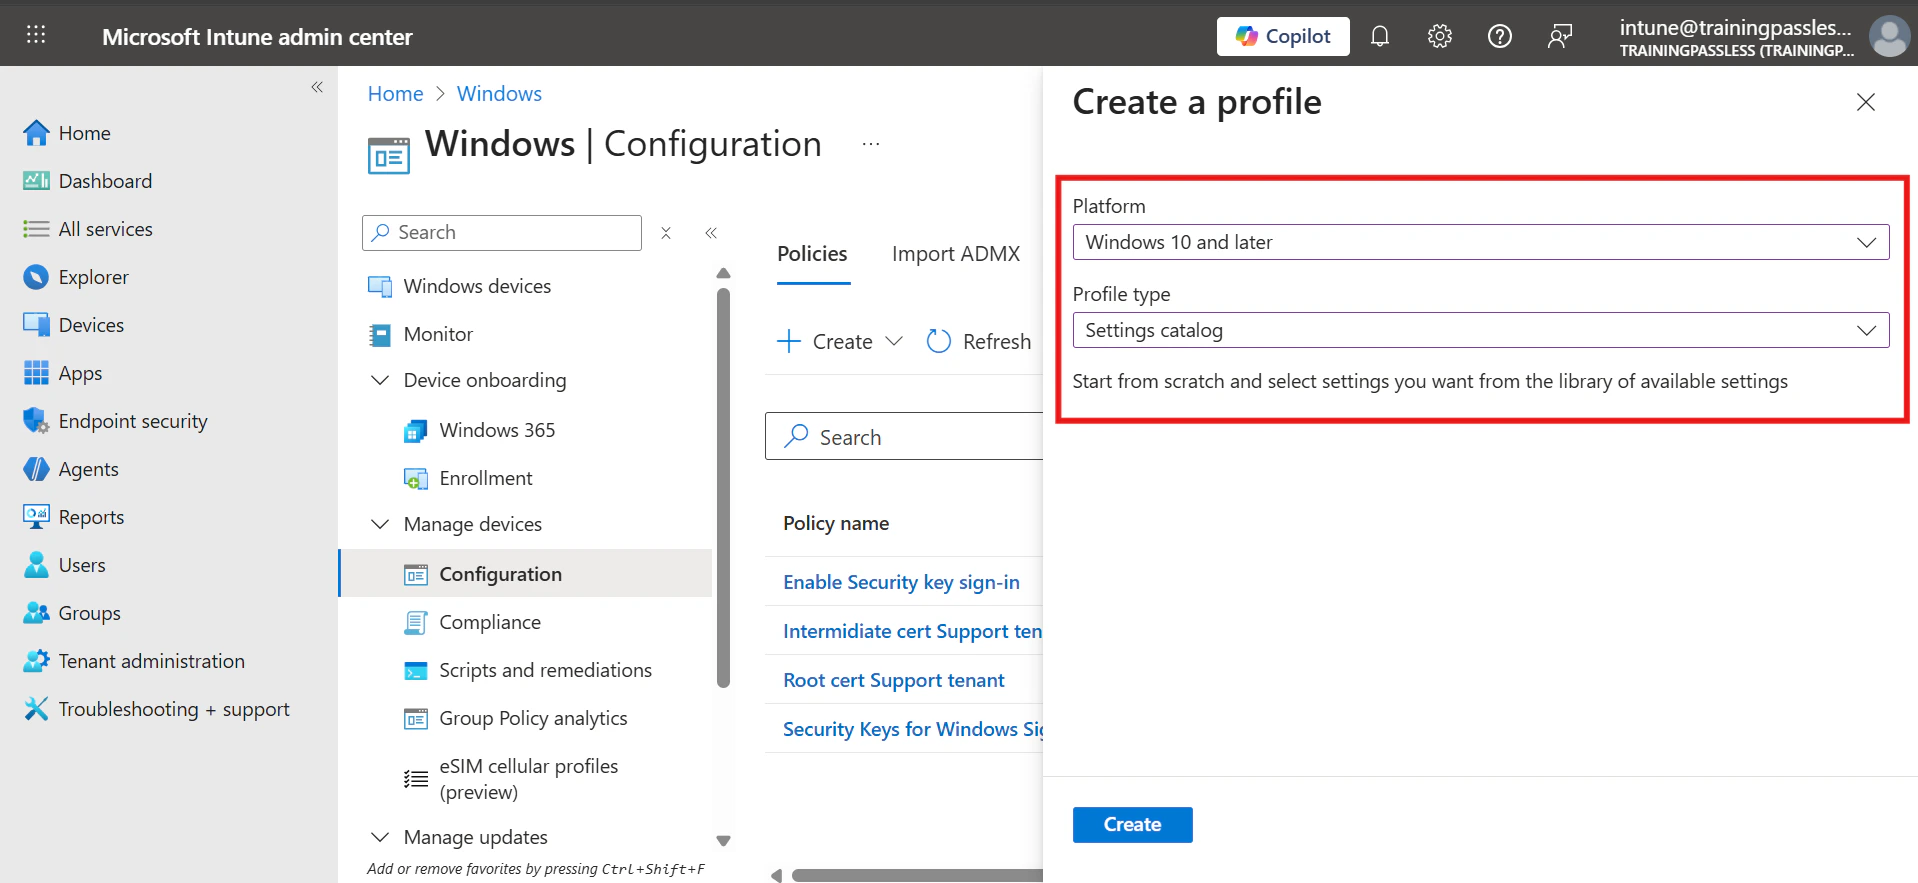Refresh the policies list
This screenshot has width=1918, height=883.
[979, 342]
